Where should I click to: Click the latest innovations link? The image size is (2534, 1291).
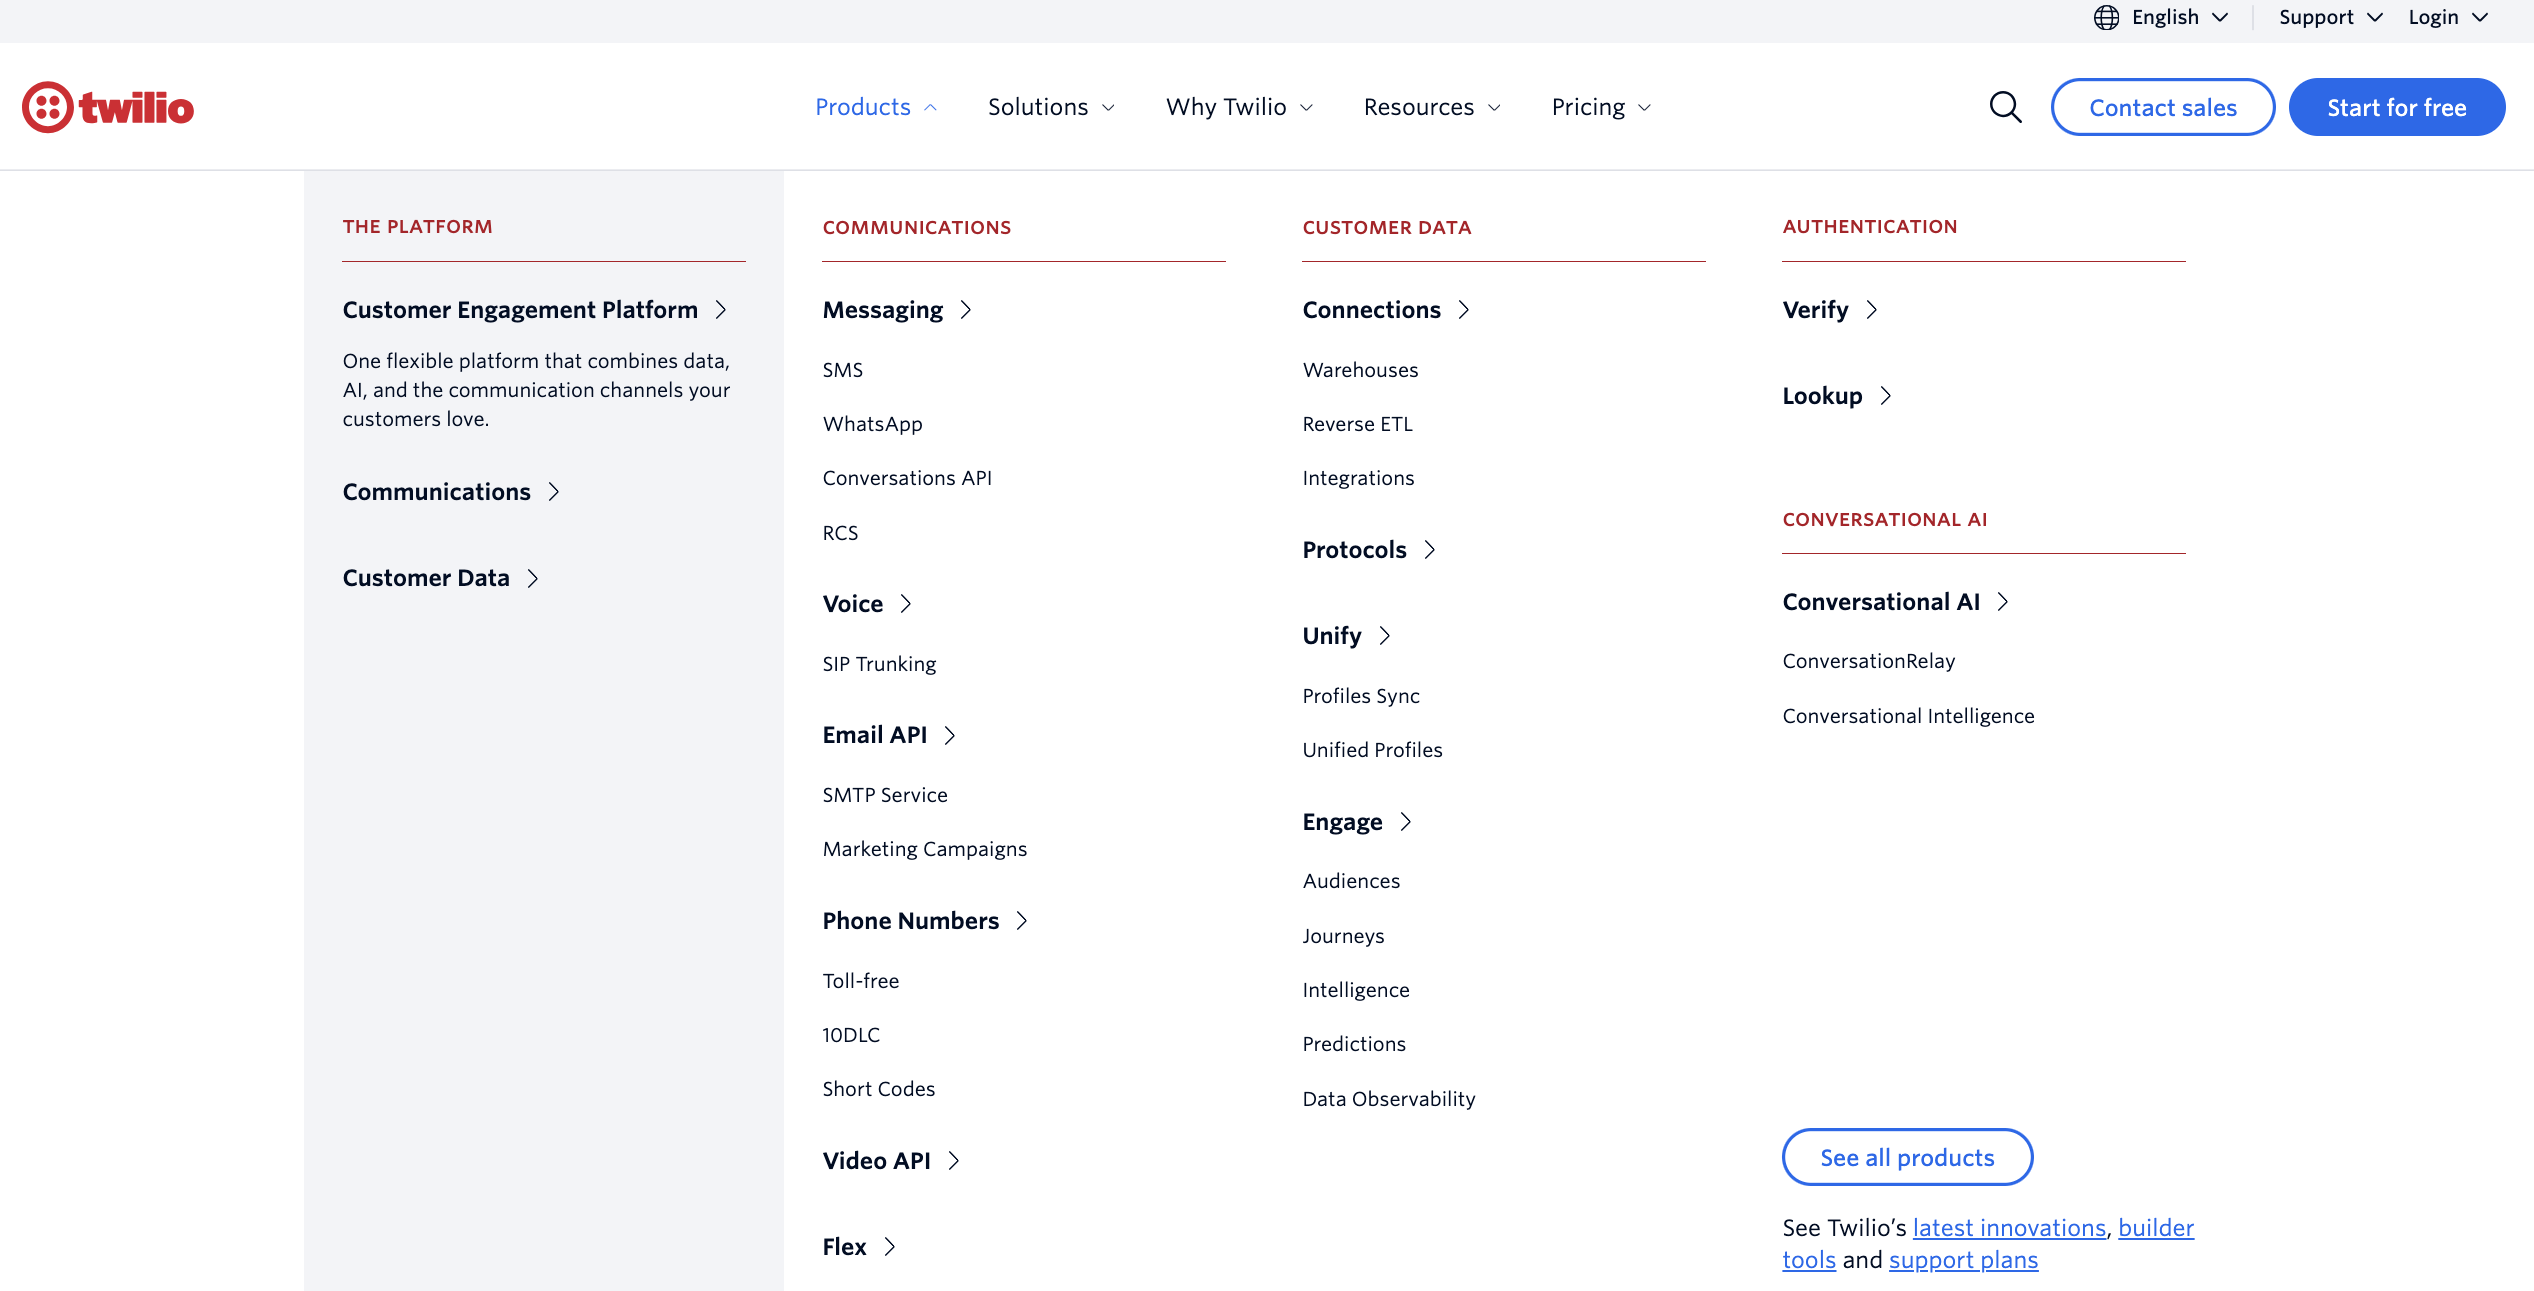[2010, 1227]
